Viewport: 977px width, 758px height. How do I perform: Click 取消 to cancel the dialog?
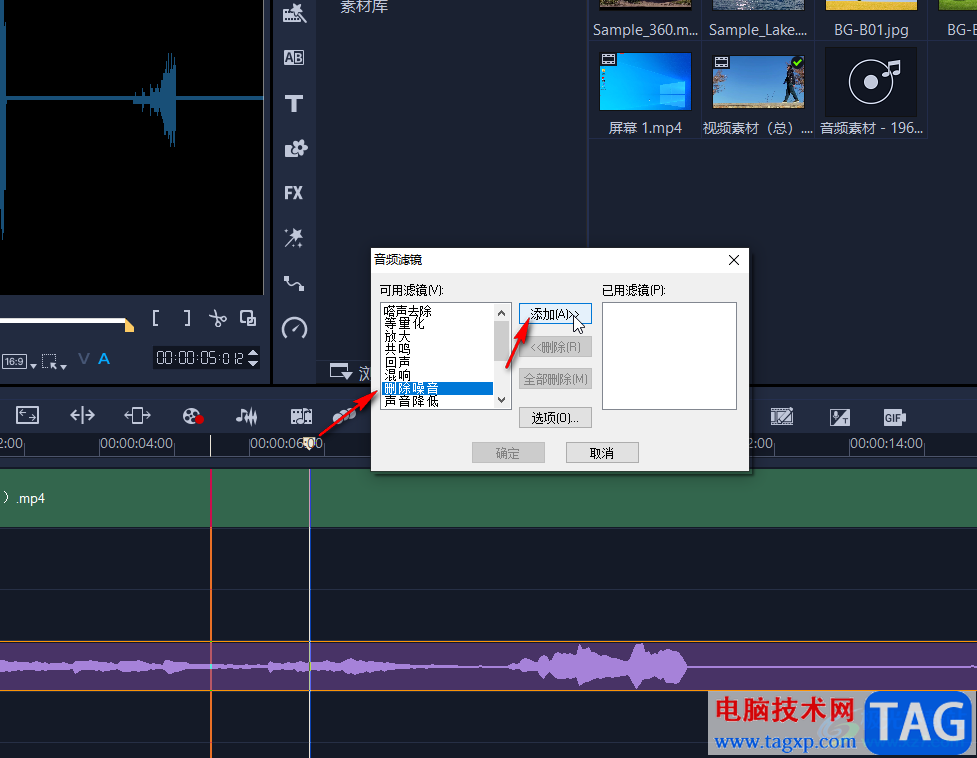[602, 453]
